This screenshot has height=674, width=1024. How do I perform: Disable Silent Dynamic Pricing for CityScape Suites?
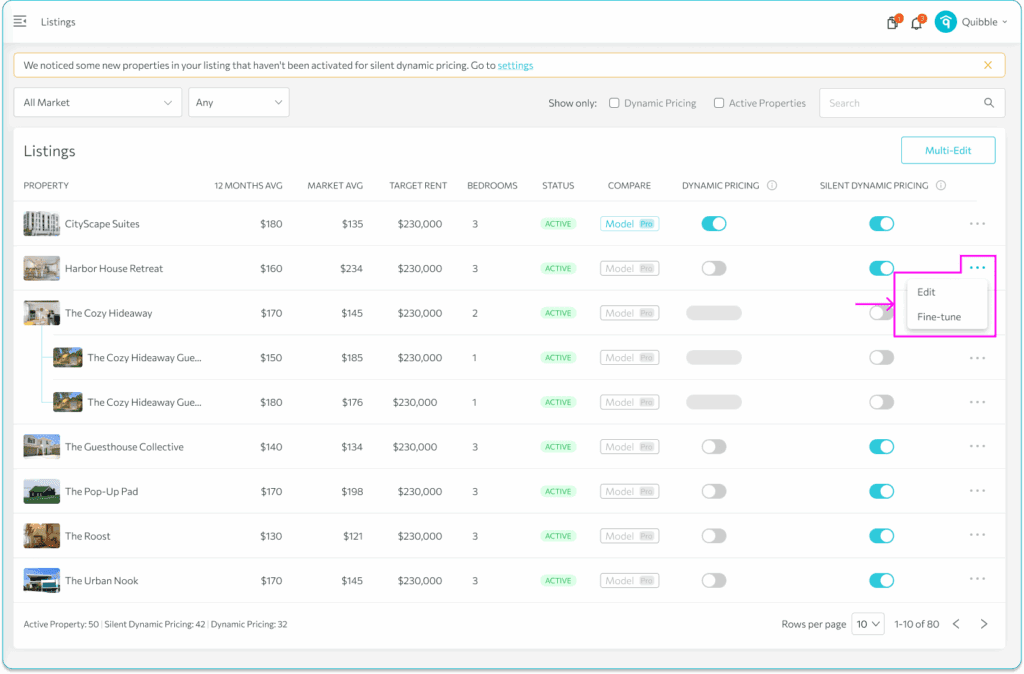point(881,223)
